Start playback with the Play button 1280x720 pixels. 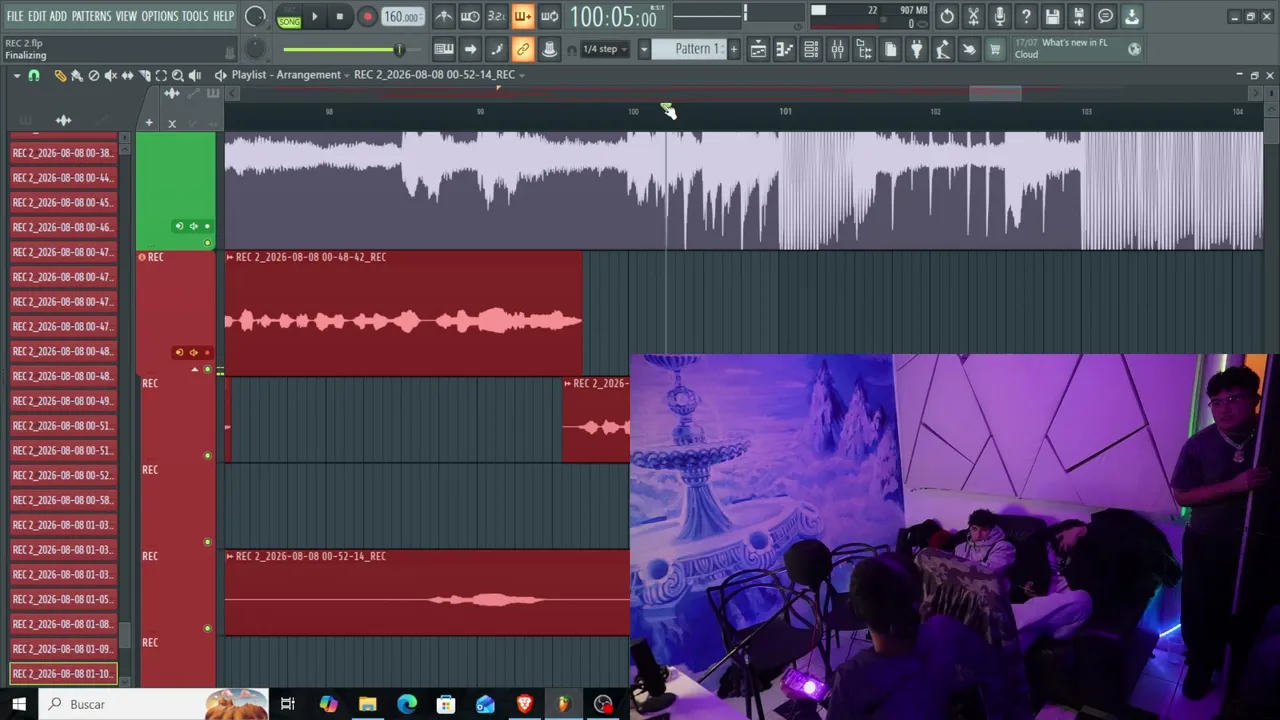(x=314, y=16)
